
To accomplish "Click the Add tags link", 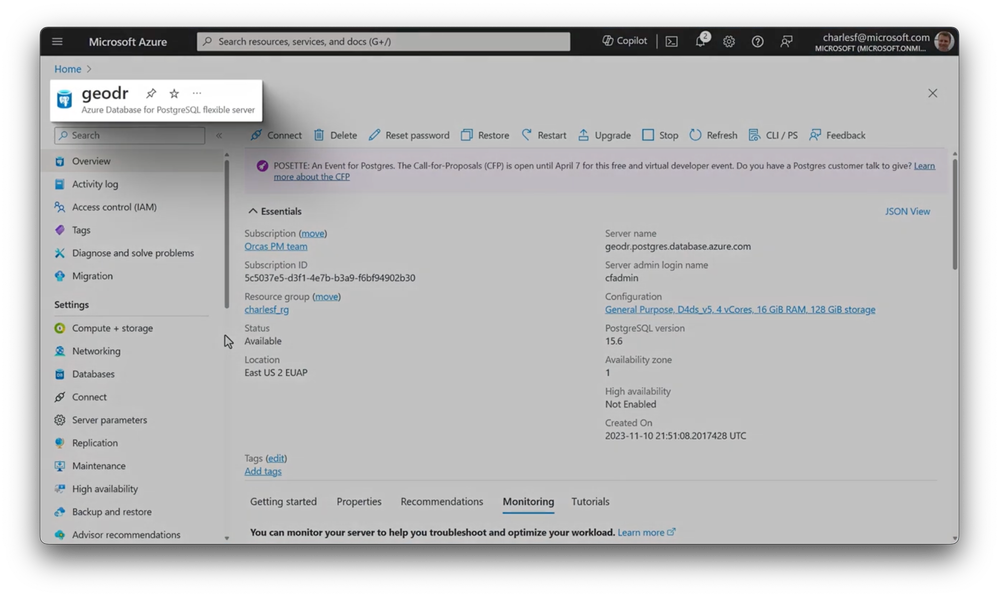I will pos(262,471).
